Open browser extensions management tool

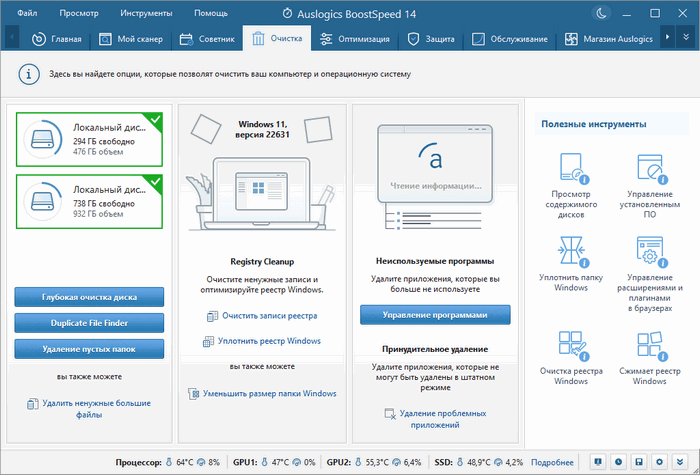(x=650, y=274)
